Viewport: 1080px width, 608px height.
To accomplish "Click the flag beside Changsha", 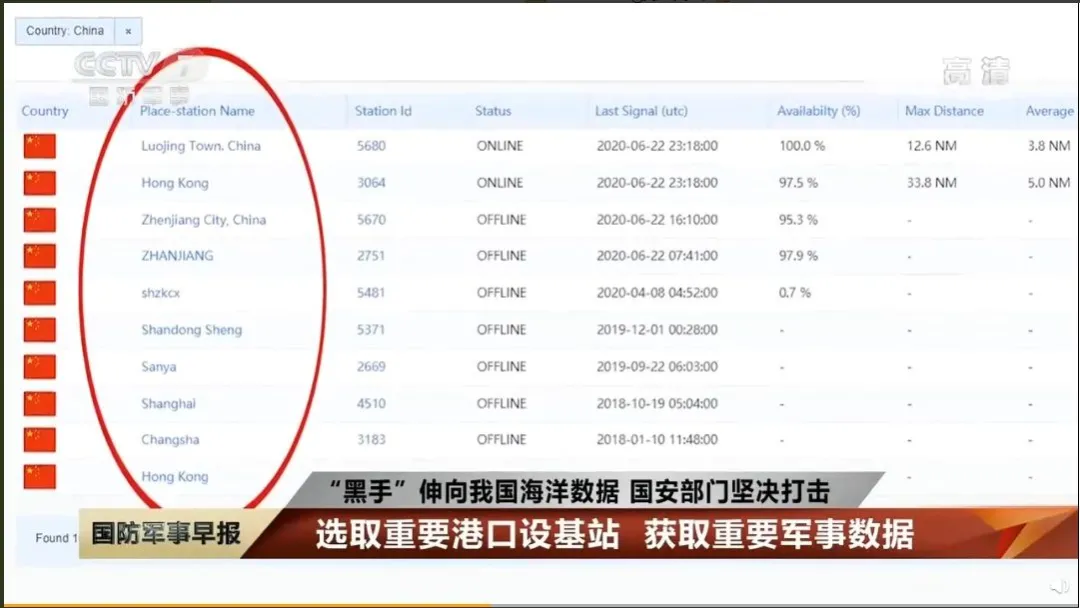I will click(x=40, y=440).
